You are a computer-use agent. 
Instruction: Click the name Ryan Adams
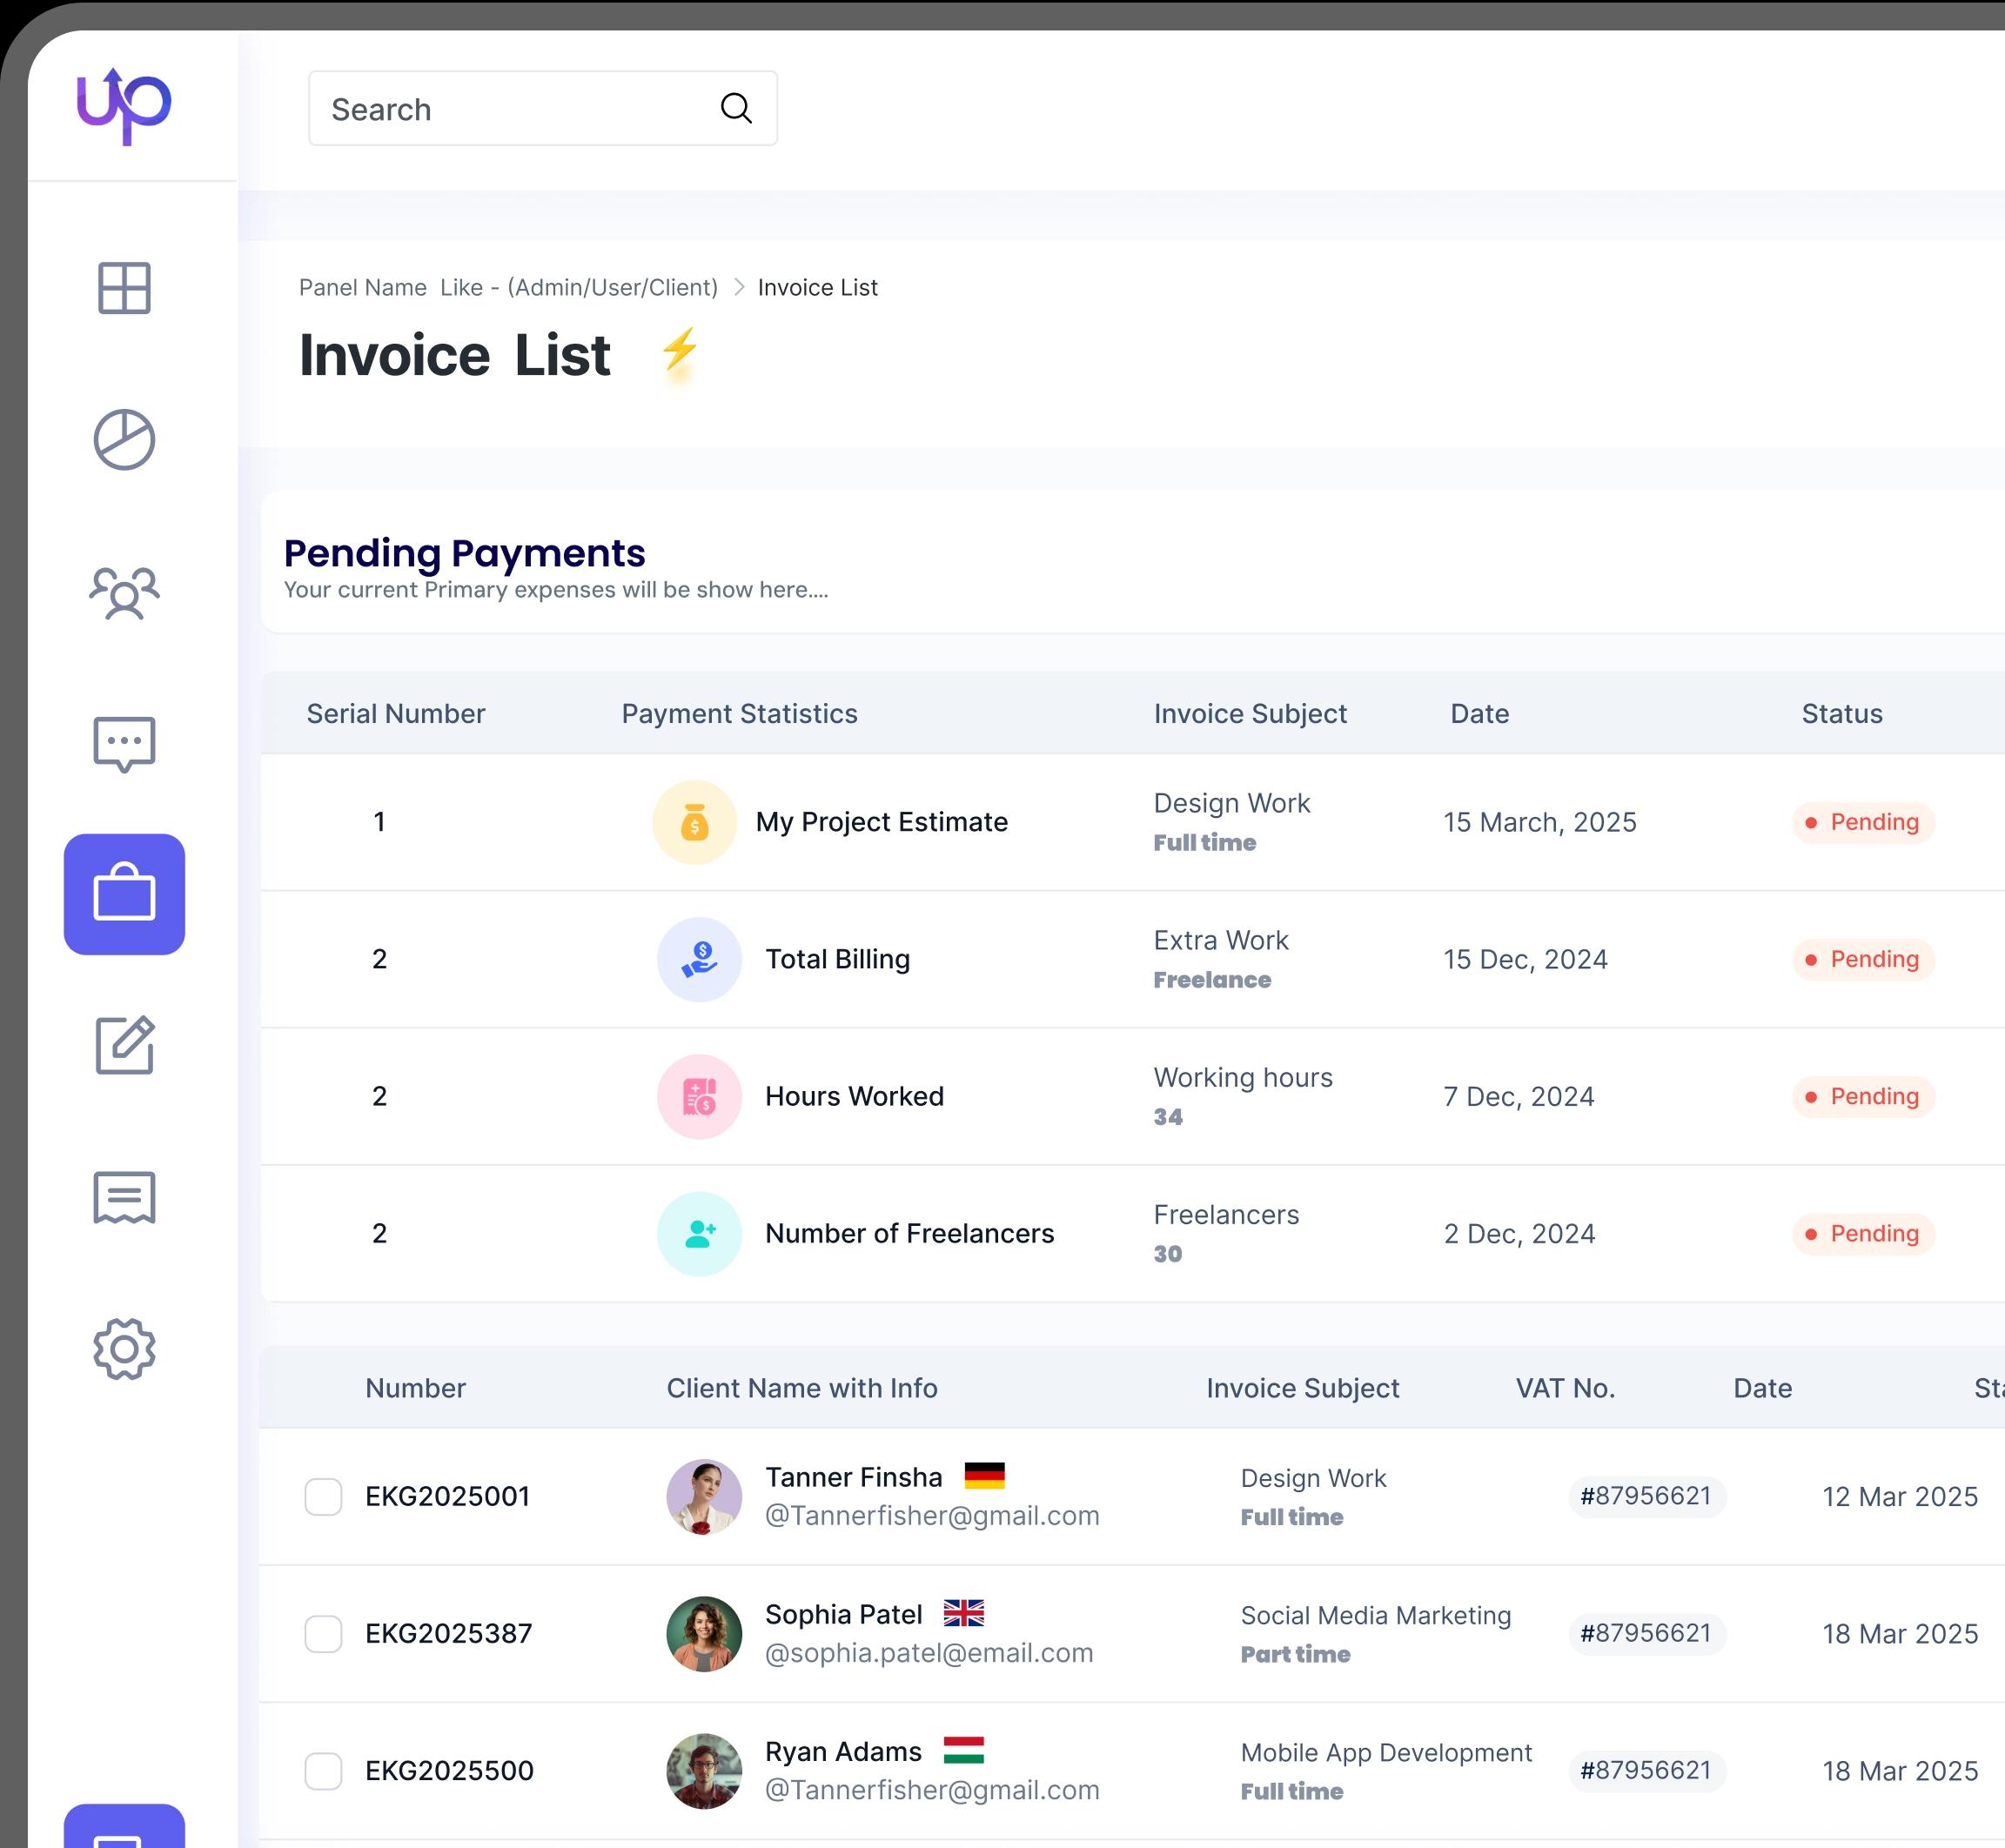[x=843, y=1751]
